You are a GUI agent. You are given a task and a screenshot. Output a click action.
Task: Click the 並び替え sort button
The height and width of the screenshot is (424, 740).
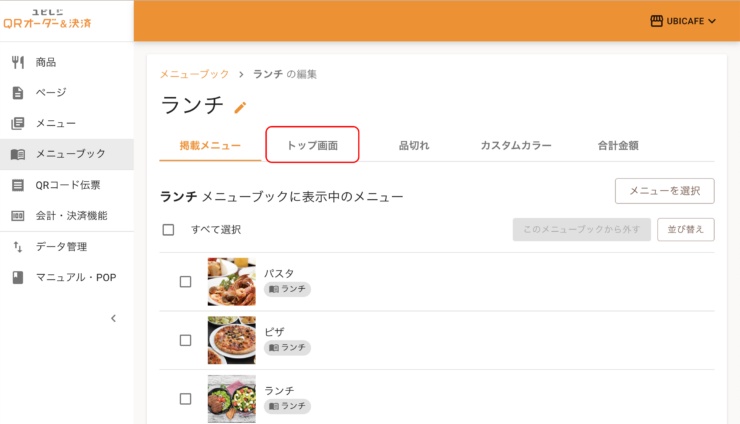[x=686, y=229]
